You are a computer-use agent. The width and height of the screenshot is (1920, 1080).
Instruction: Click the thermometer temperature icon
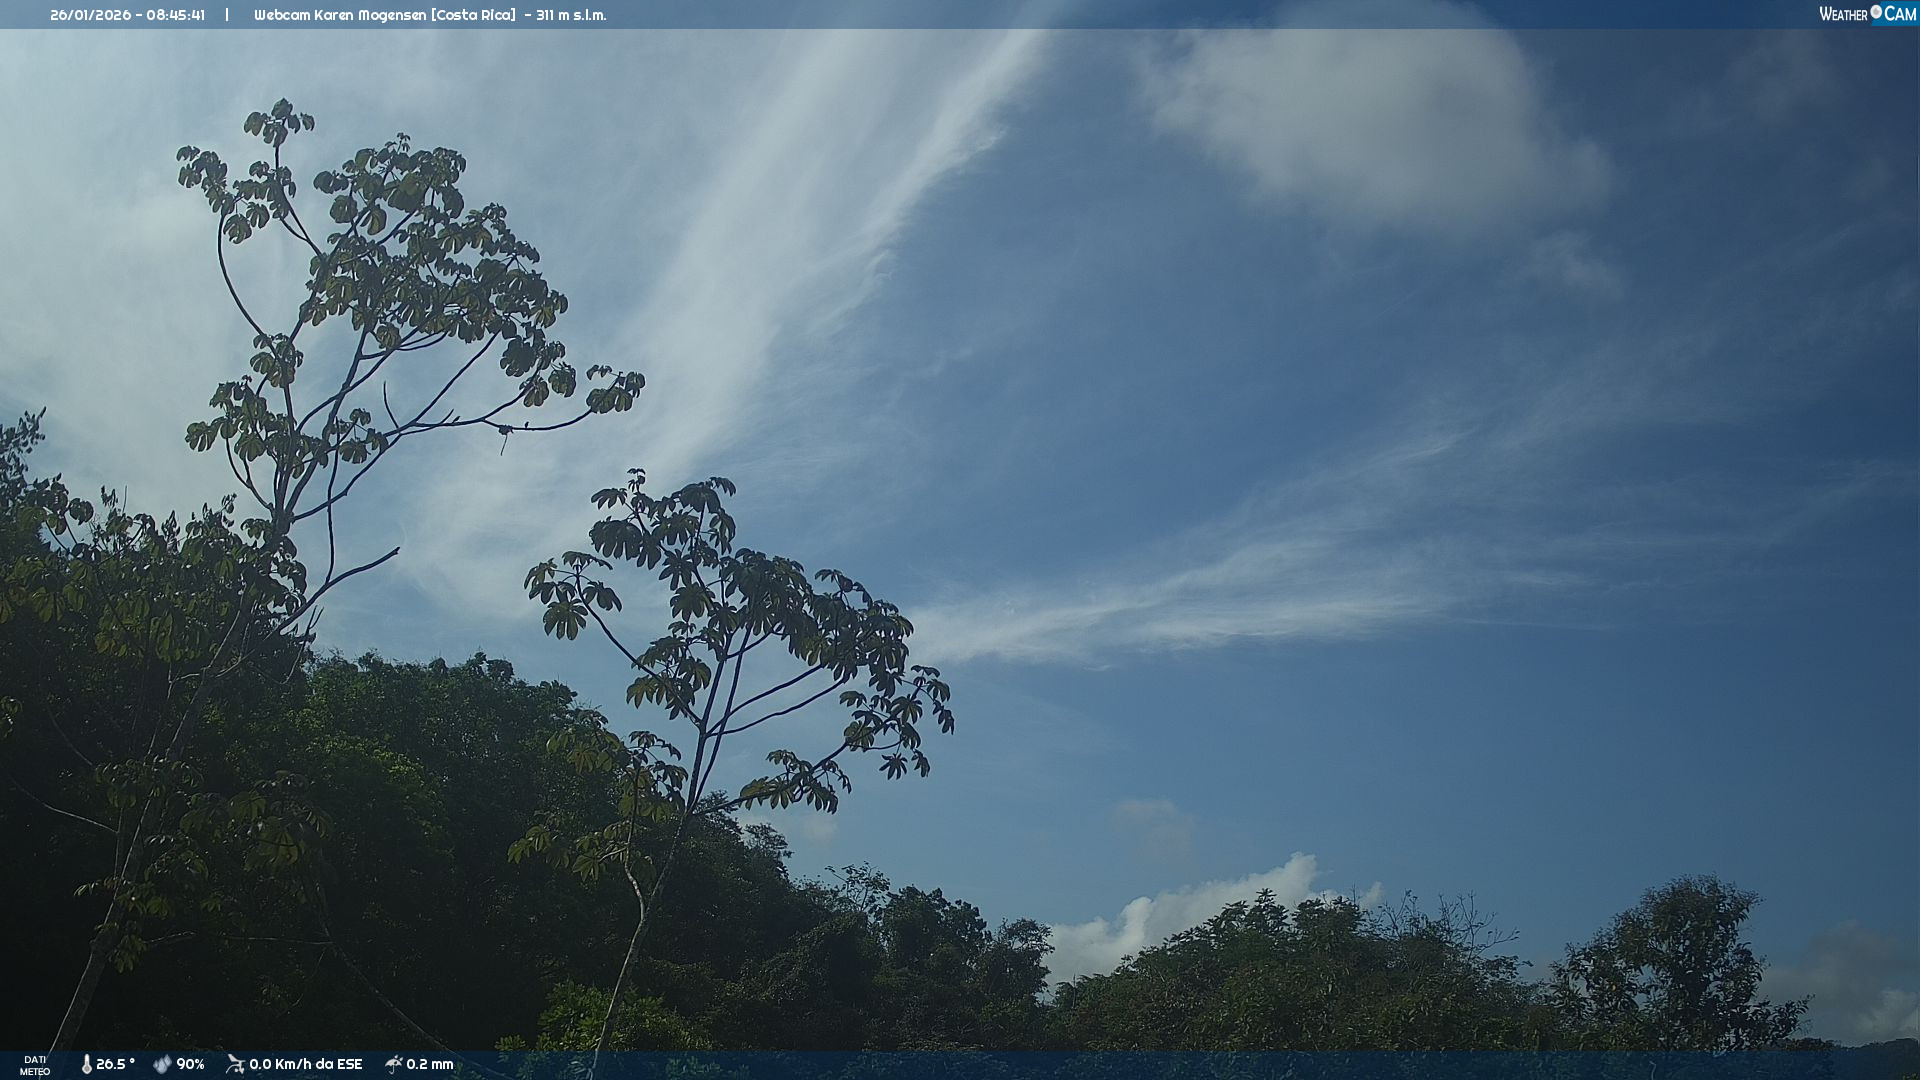86,1064
